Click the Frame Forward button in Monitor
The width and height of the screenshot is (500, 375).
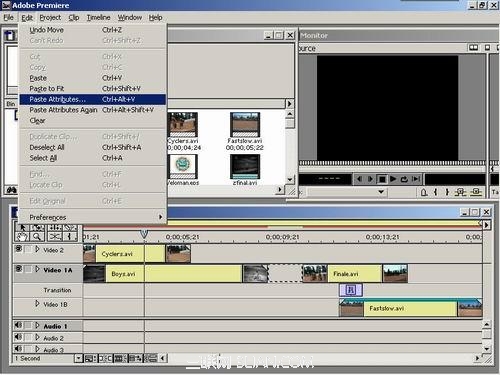pyautogui.click(x=370, y=179)
